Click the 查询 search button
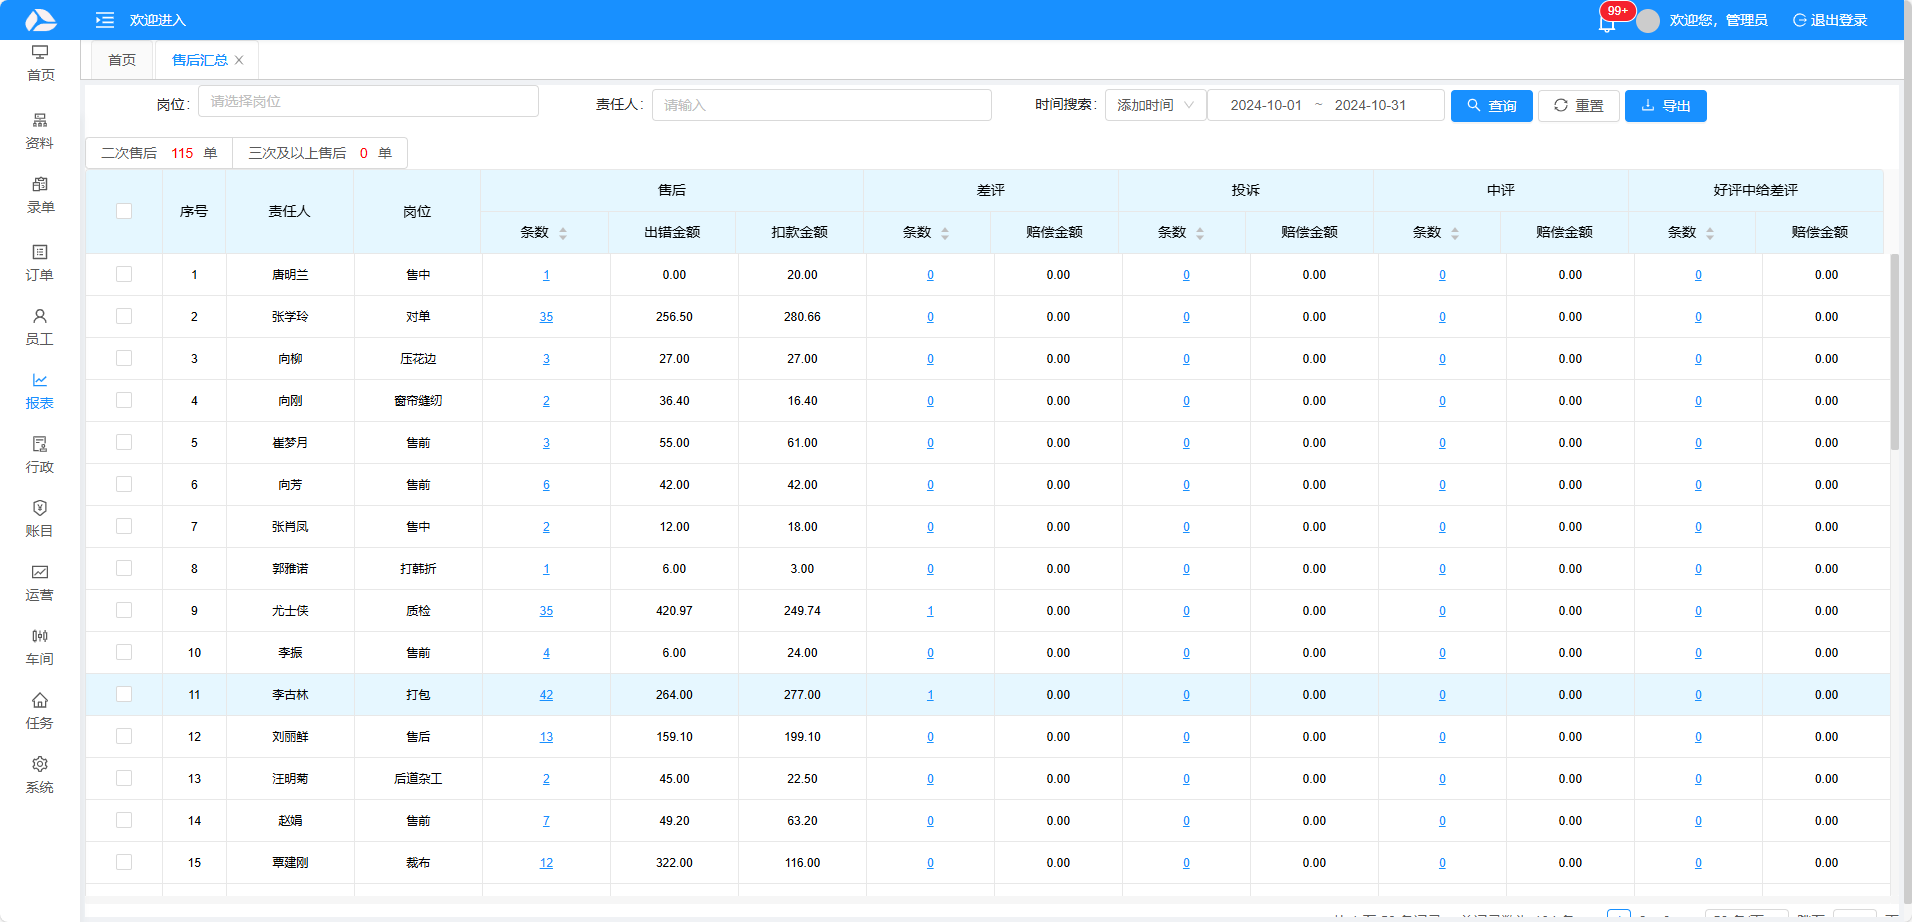The height and width of the screenshot is (922, 1912). [1491, 105]
